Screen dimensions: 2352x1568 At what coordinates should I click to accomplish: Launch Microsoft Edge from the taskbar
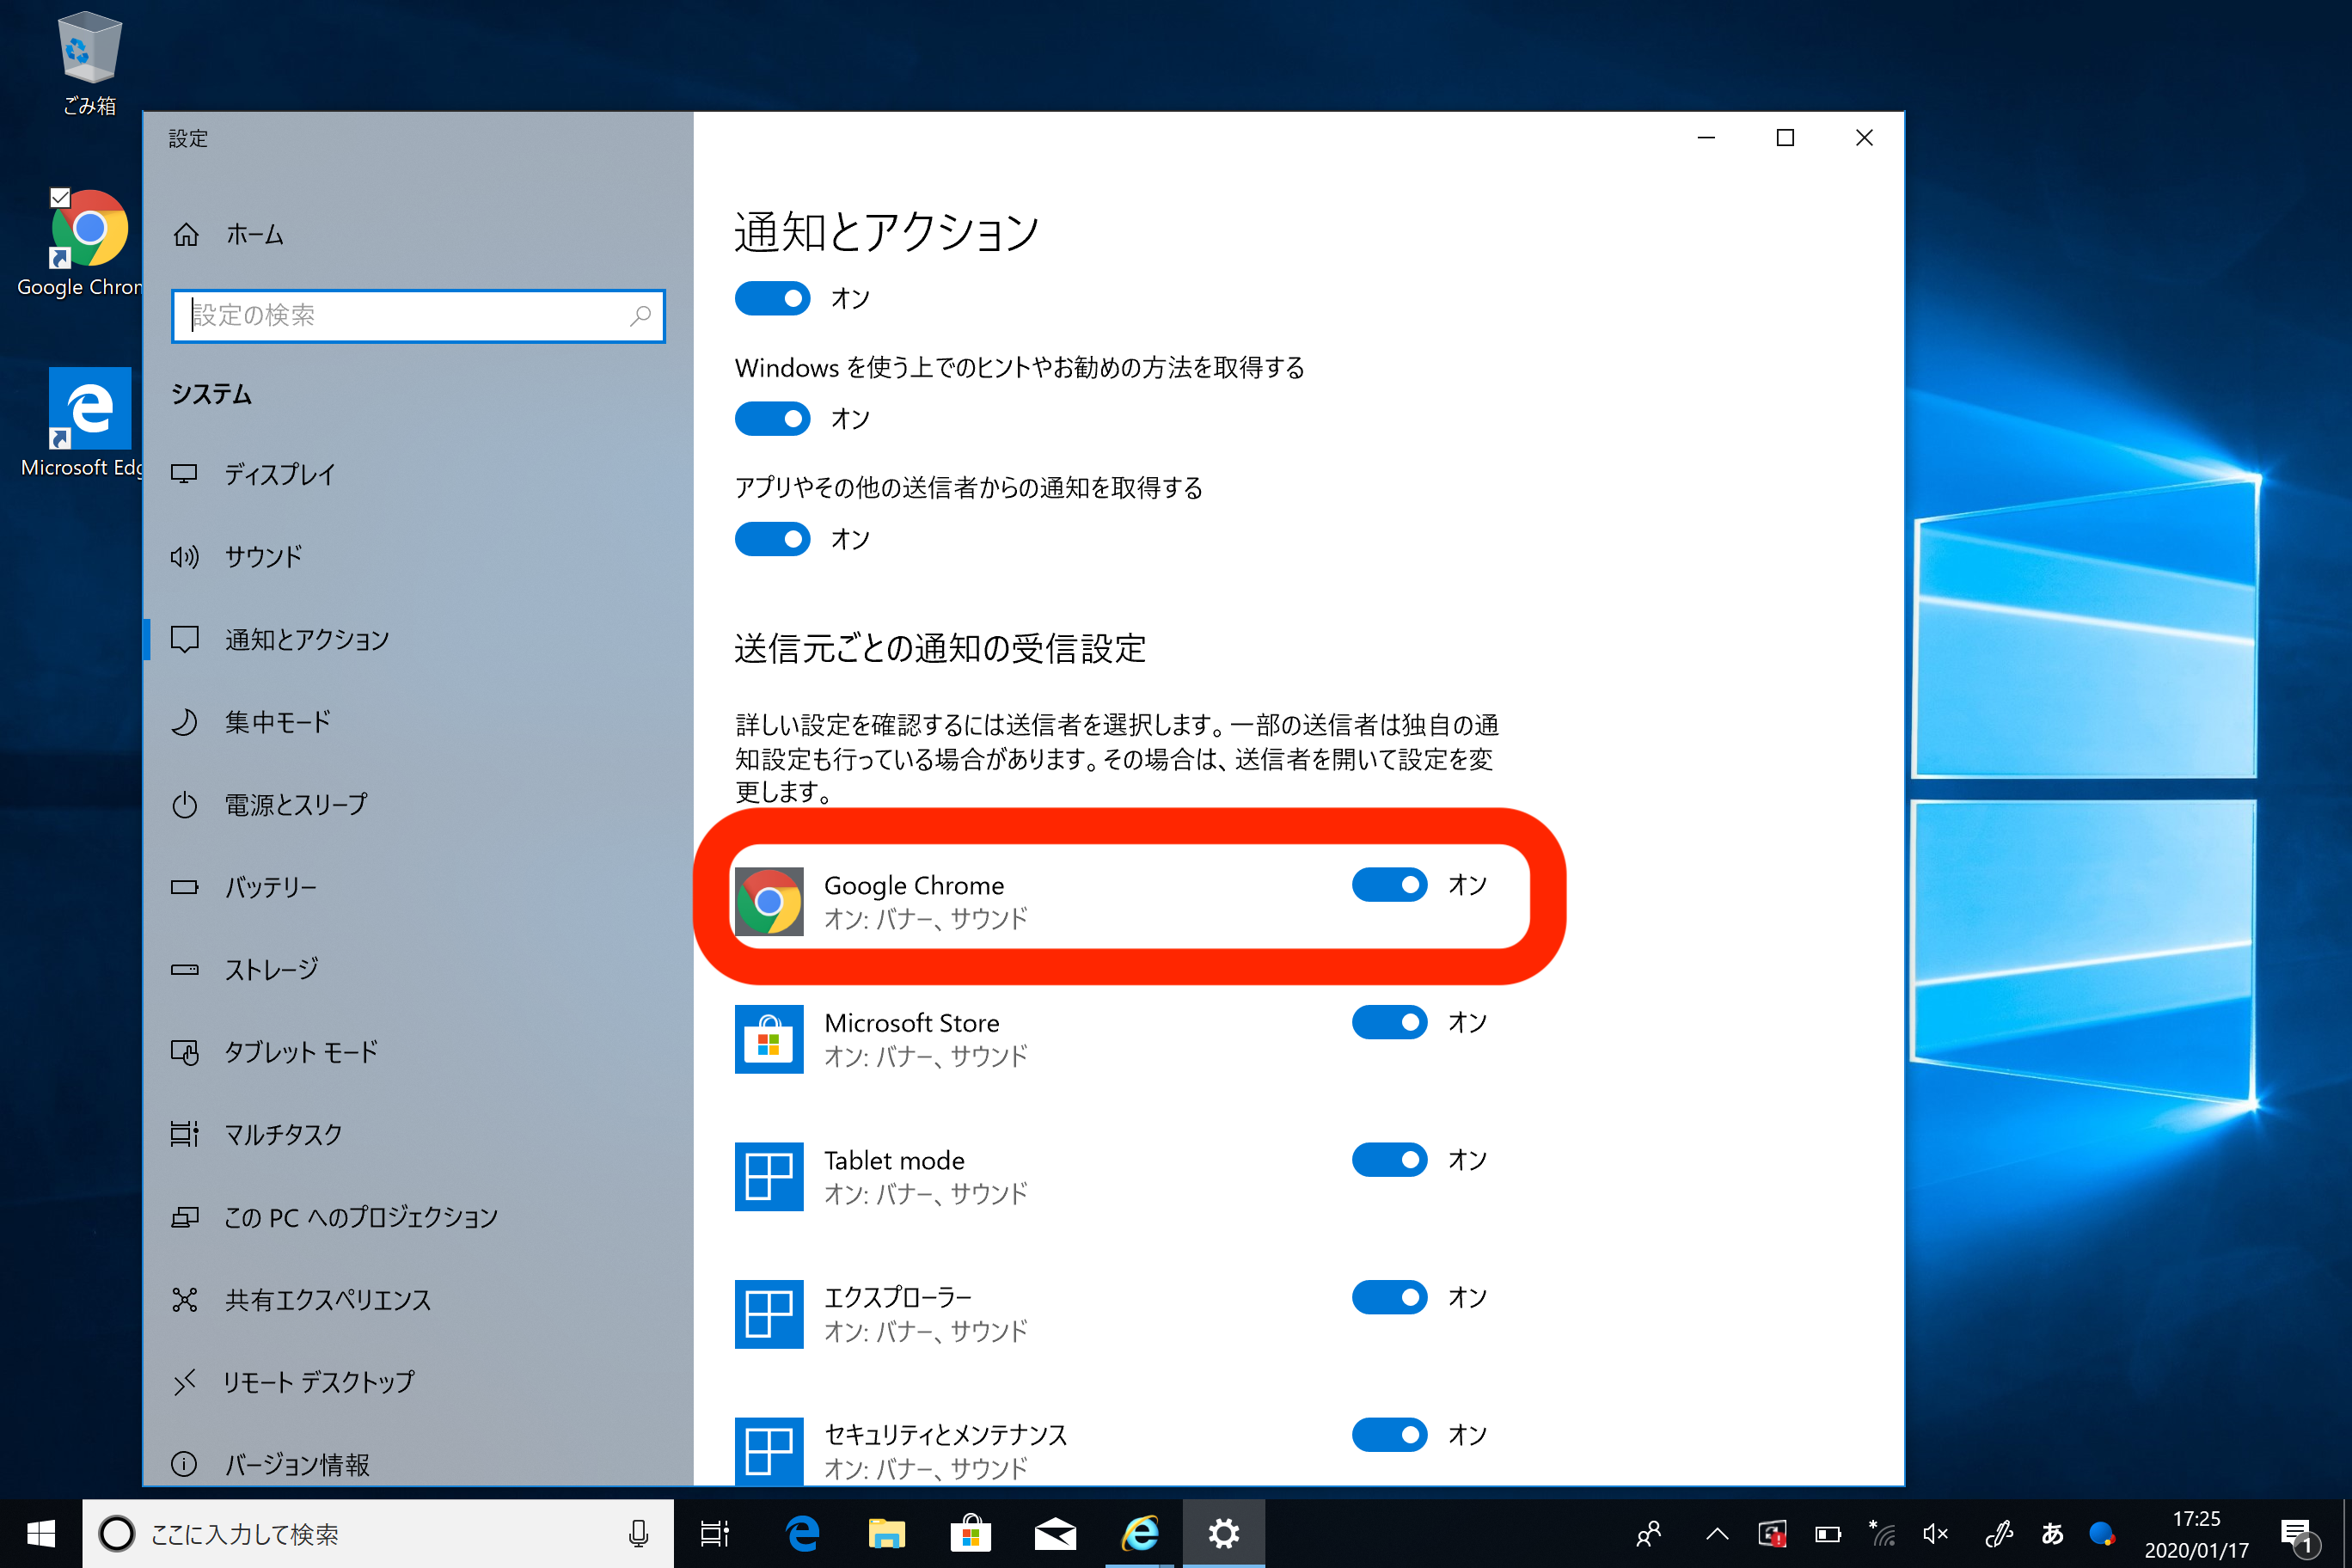click(802, 1534)
